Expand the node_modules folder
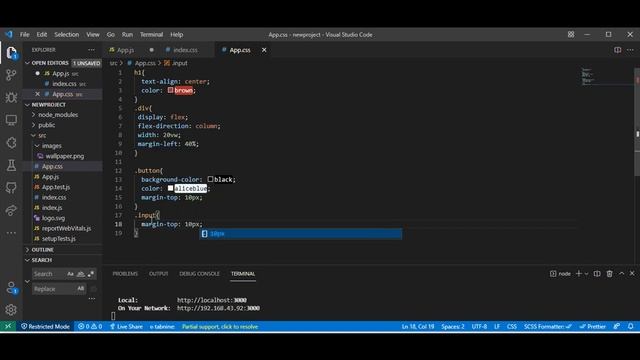 point(33,115)
